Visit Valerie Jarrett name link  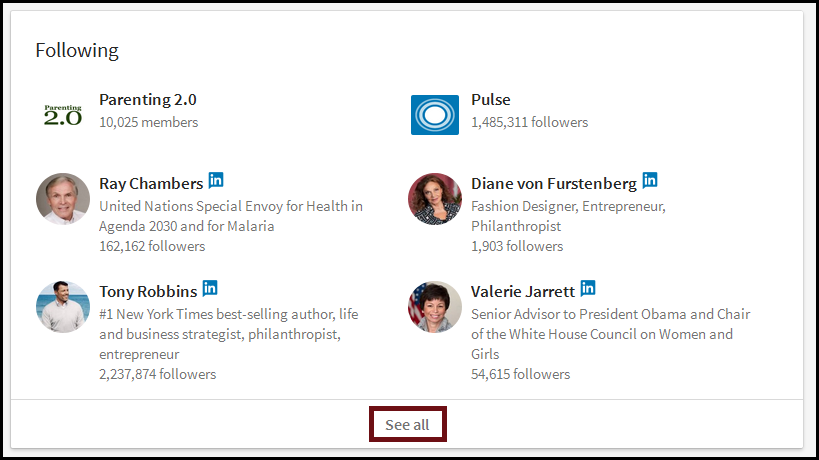pyautogui.click(x=523, y=292)
